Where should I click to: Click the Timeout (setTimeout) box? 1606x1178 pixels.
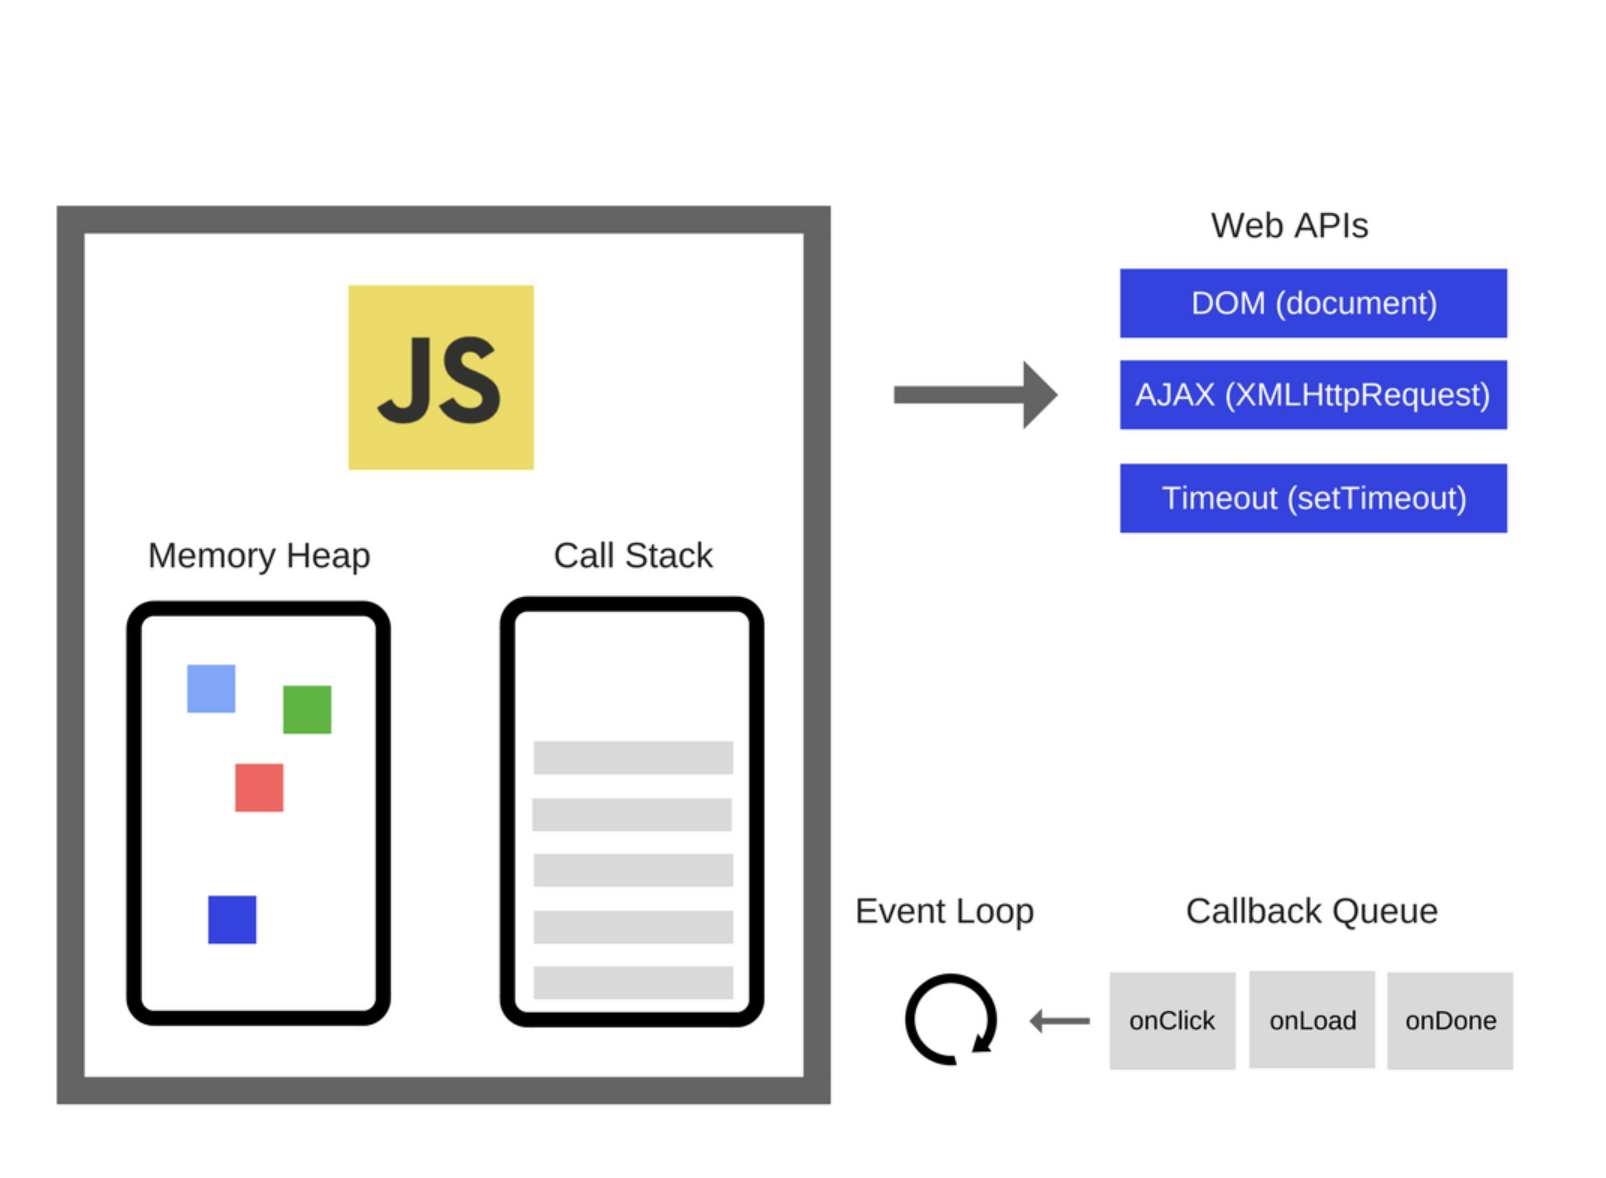coord(1312,498)
